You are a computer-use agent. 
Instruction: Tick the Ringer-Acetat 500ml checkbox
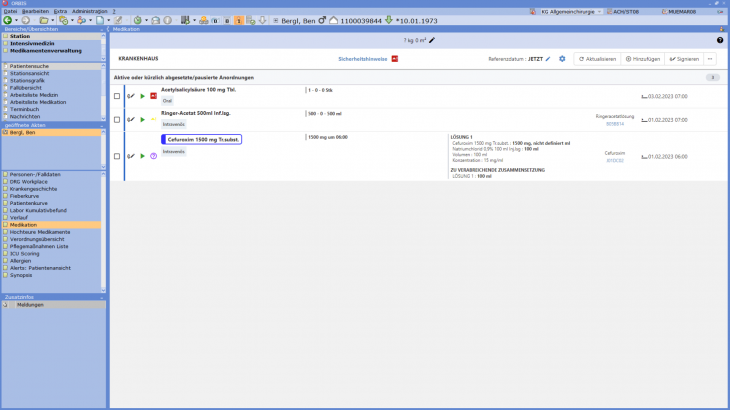click(117, 120)
